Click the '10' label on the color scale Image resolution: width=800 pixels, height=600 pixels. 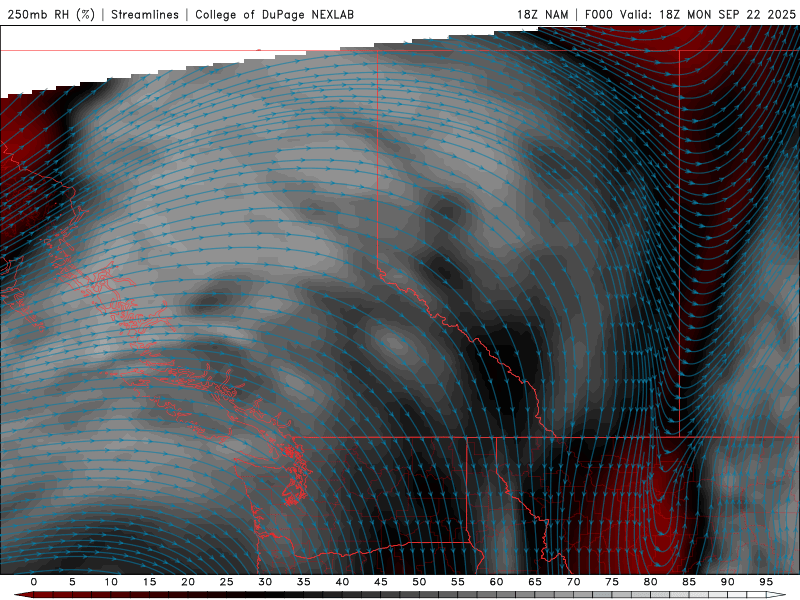(111, 582)
